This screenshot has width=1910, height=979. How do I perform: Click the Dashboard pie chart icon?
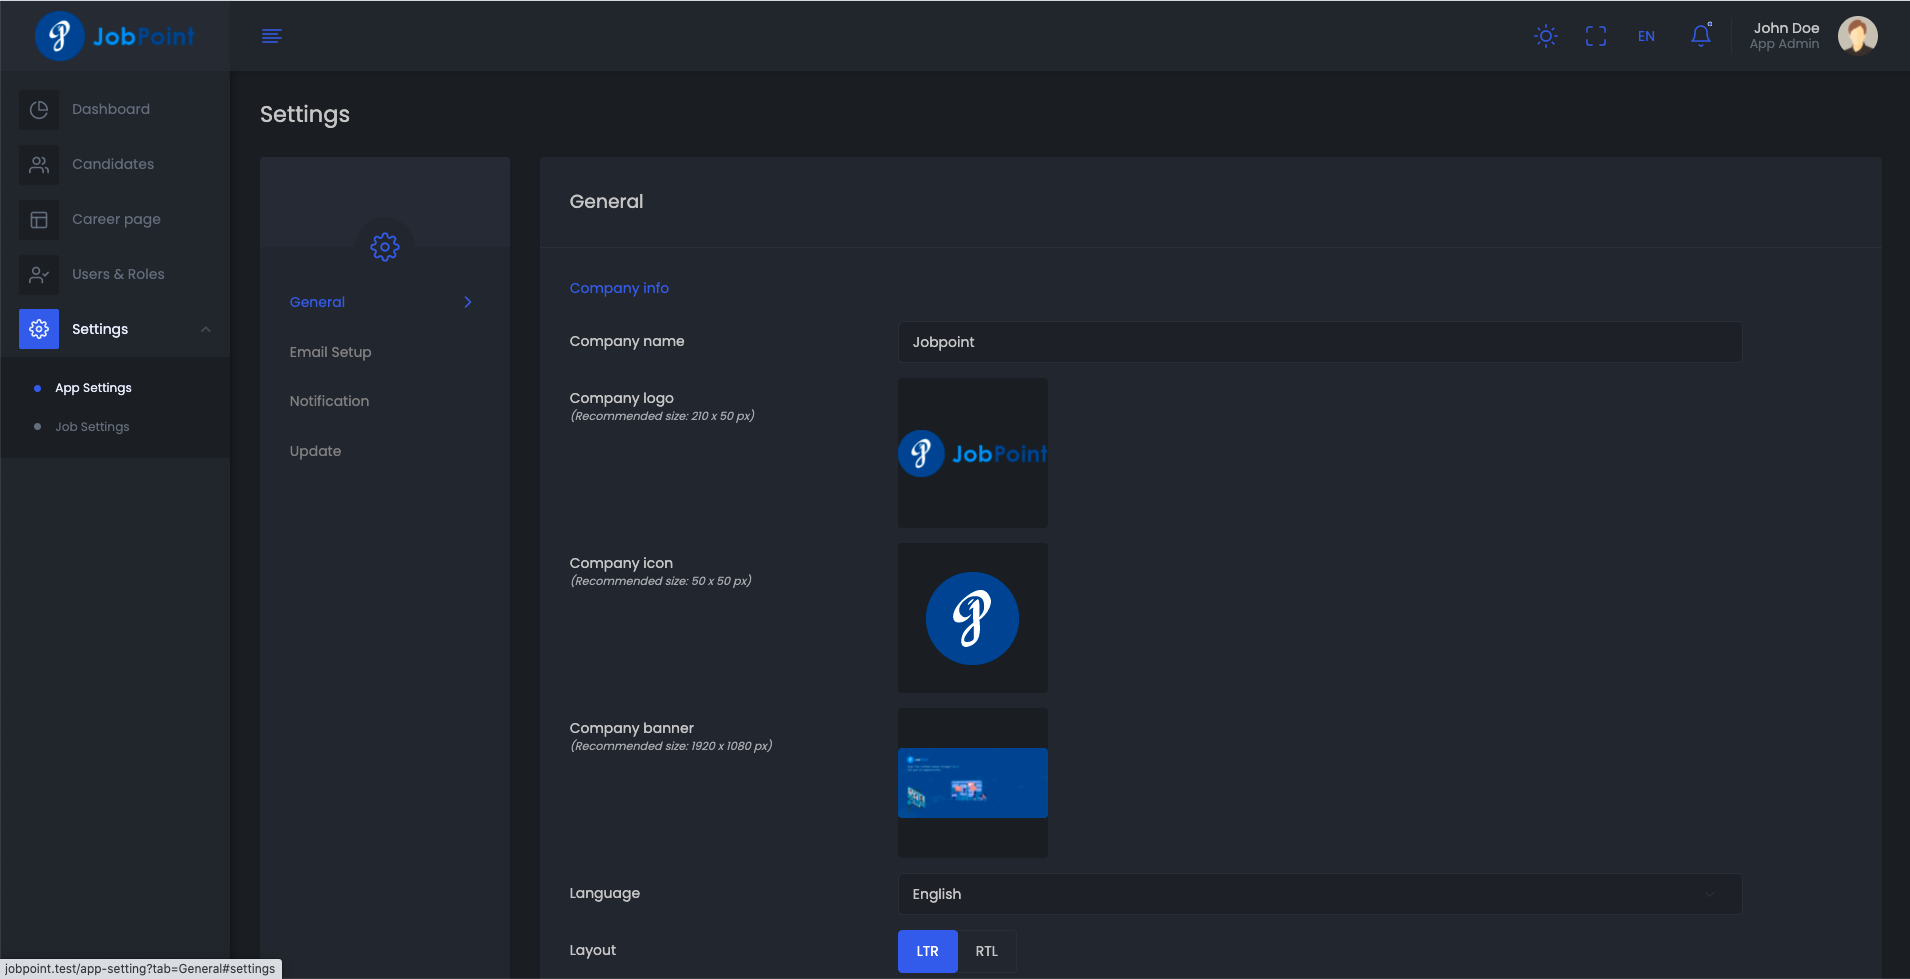(39, 110)
